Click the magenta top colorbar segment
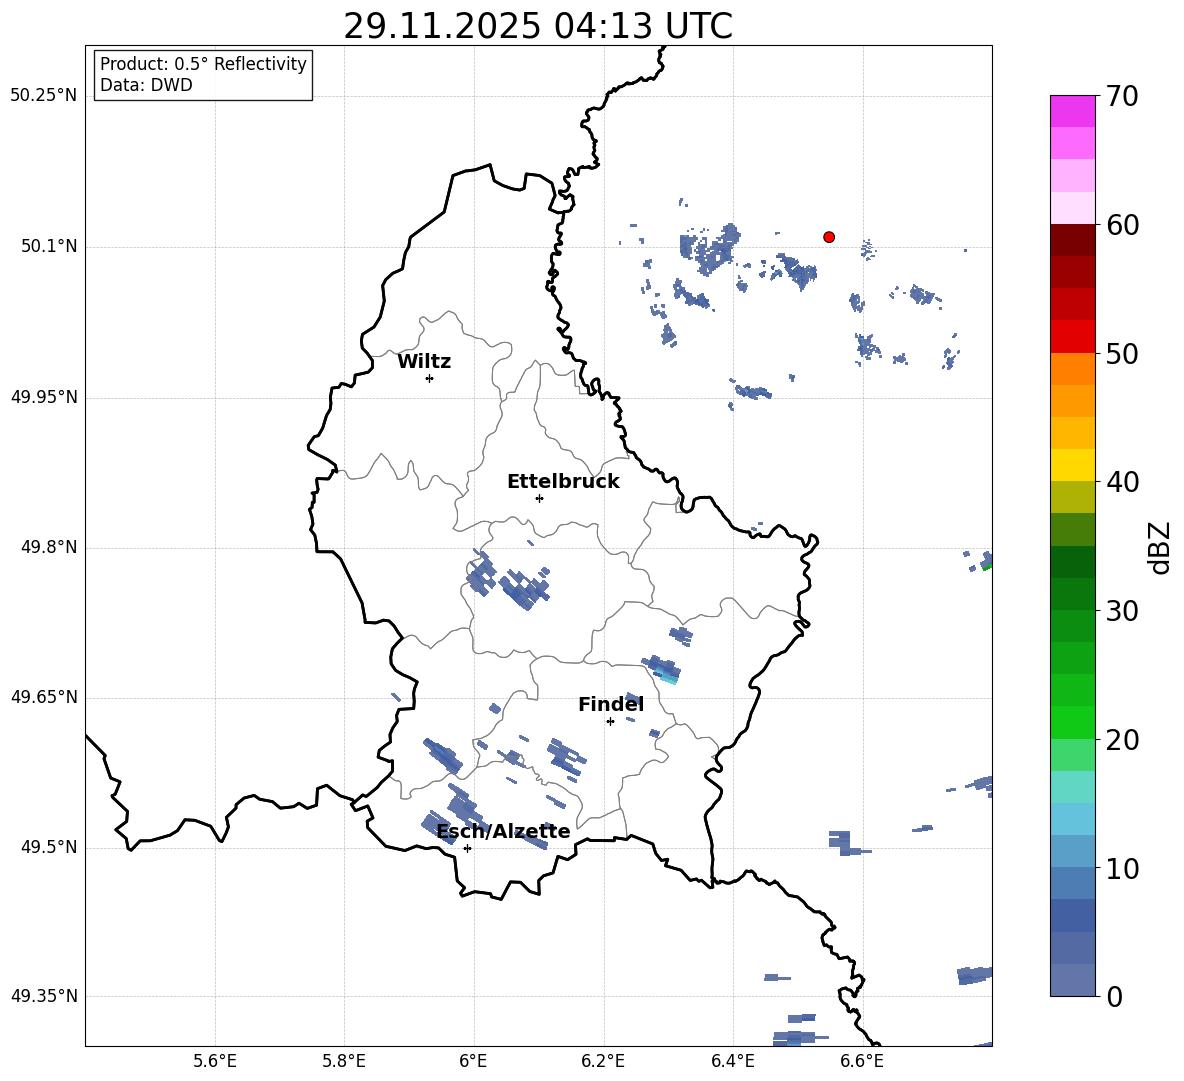 (1073, 111)
